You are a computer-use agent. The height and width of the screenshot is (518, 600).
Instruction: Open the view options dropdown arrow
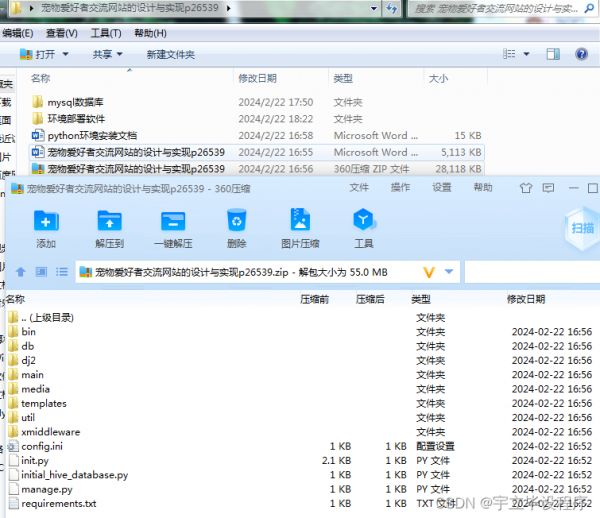point(527,54)
